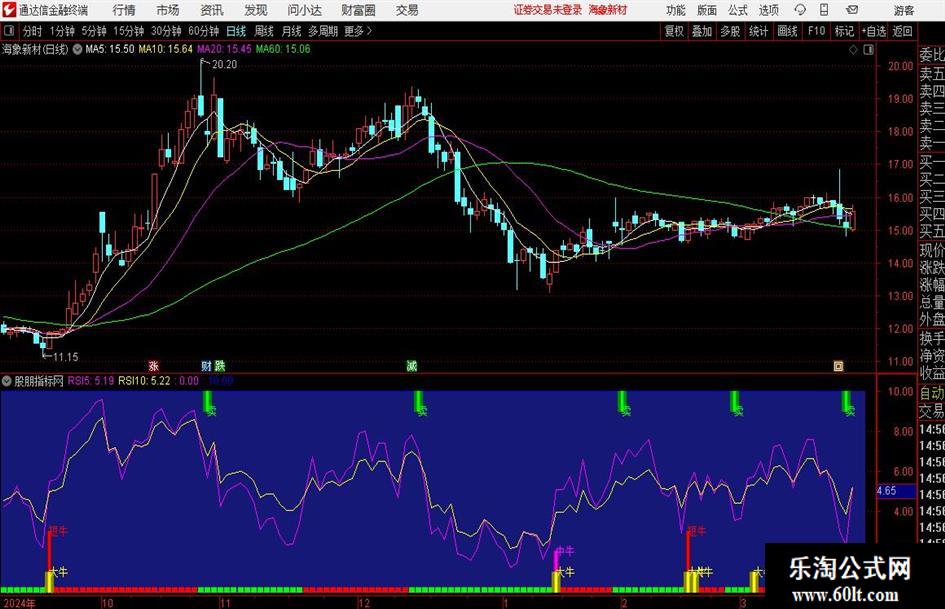The height and width of the screenshot is (609, 945).
Task: Select the 日线 daily period tab
Action: tap(236, 31)
